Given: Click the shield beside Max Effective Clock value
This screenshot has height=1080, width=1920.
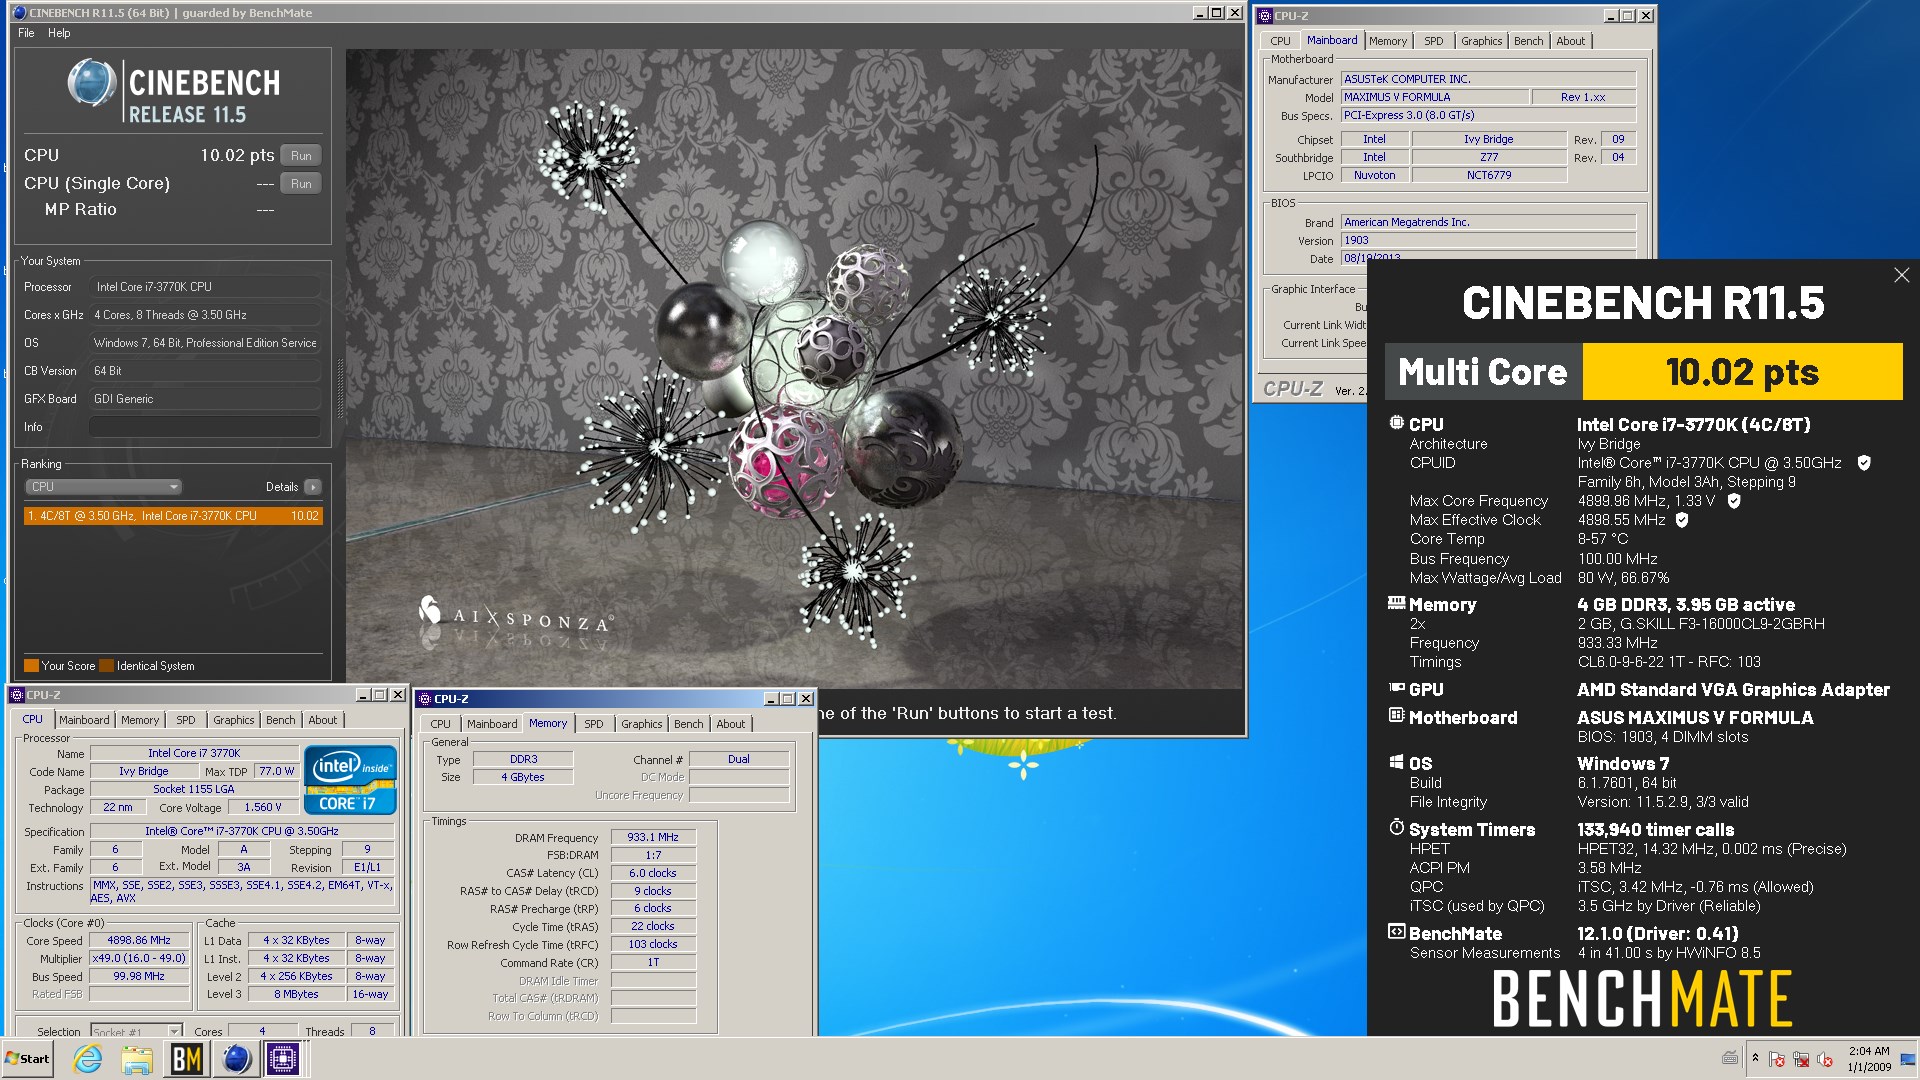Looking at the screenshot, I should 1682,520.
